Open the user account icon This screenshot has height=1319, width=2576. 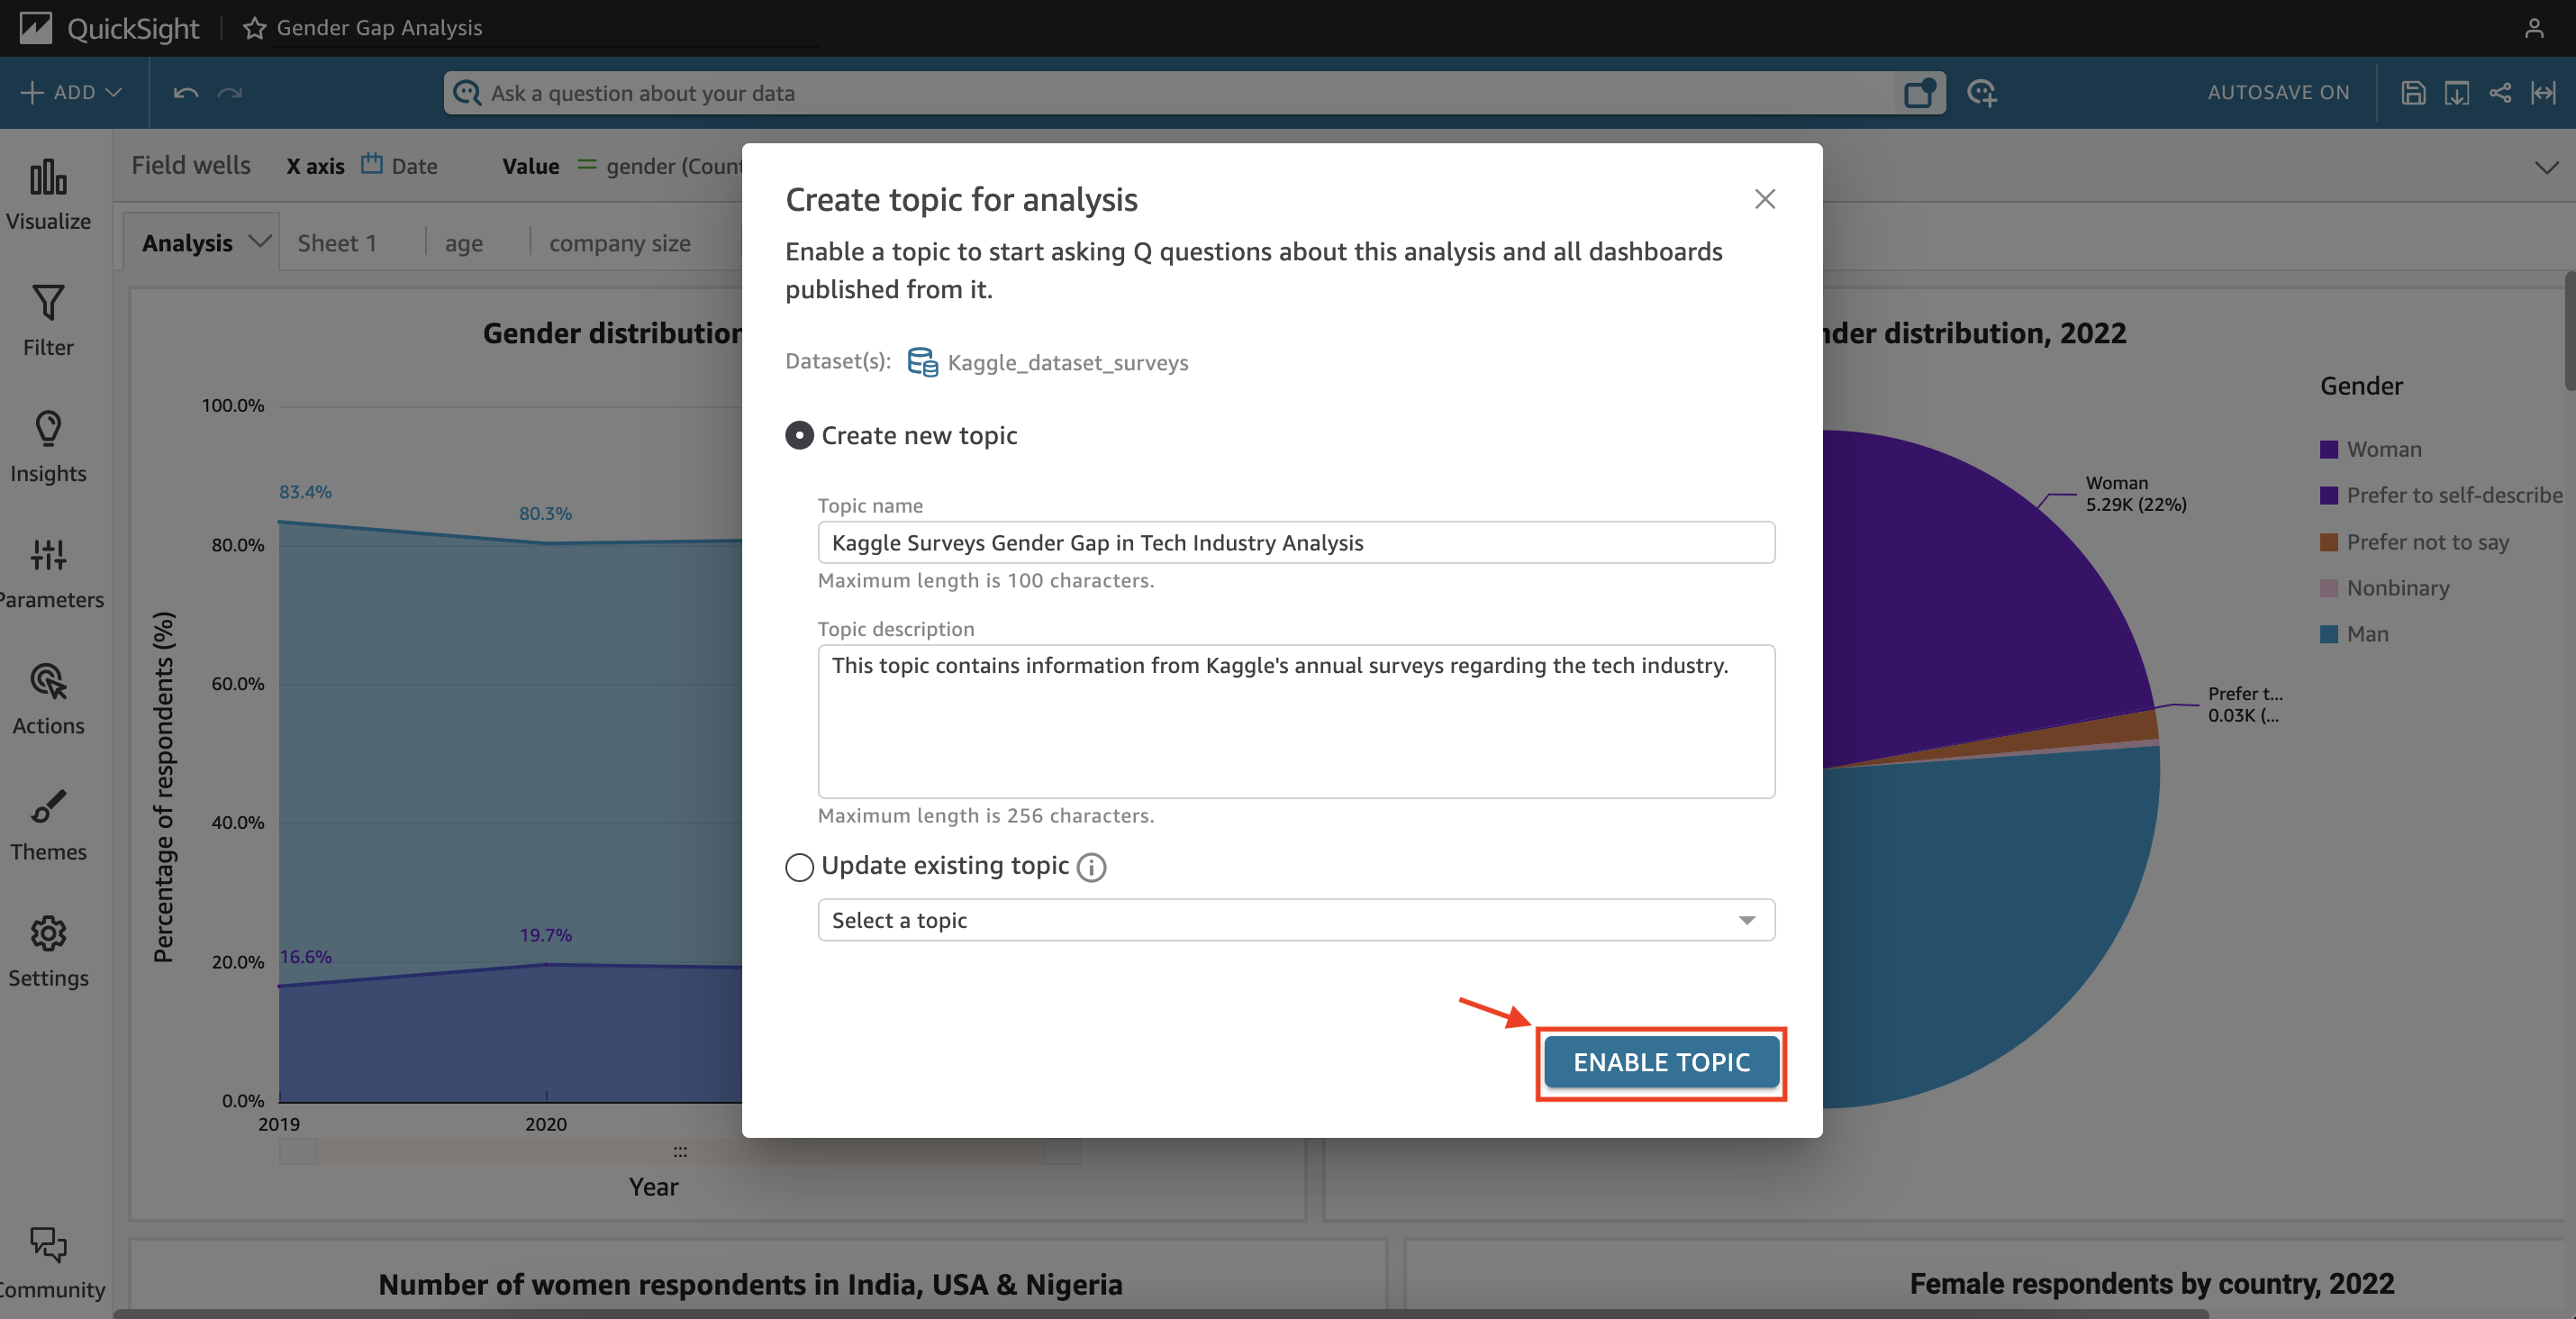click(x=2534, y=28)
